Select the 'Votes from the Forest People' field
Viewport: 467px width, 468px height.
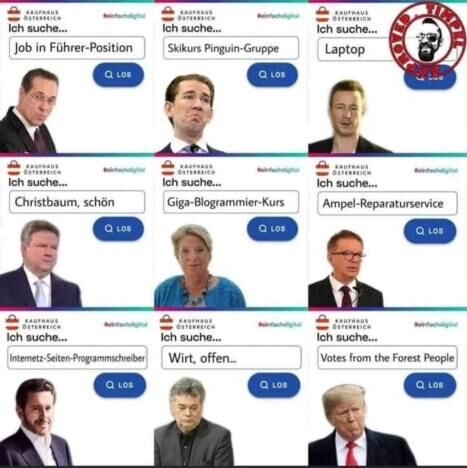point(387,358)
